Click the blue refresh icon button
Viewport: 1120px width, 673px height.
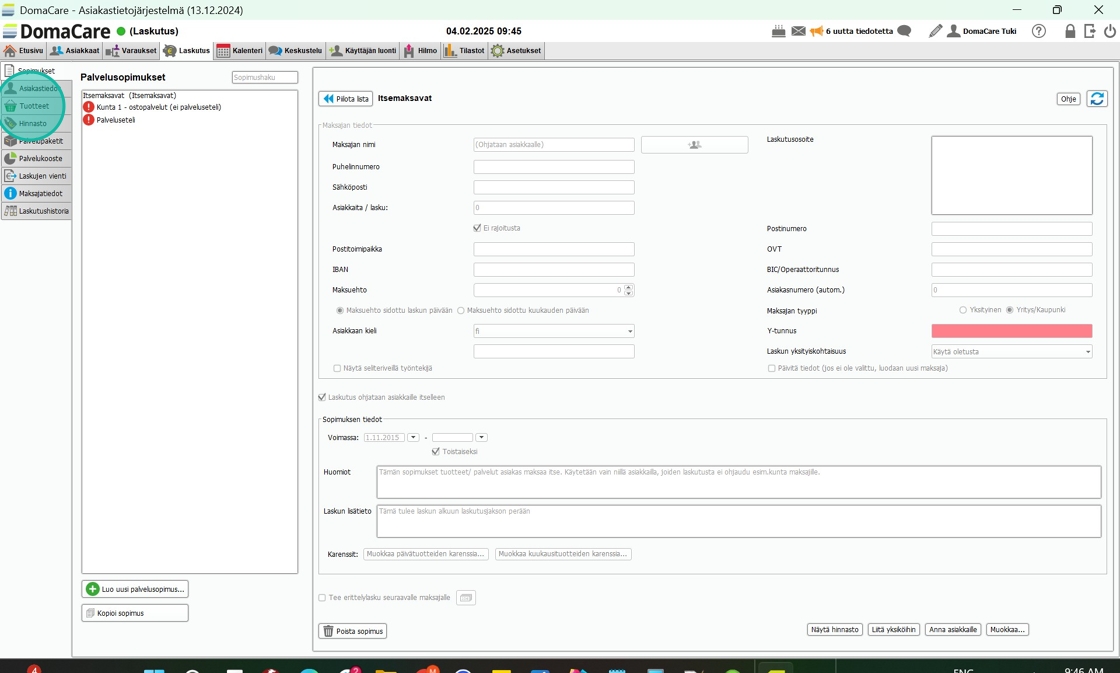tap(1097, 99)
